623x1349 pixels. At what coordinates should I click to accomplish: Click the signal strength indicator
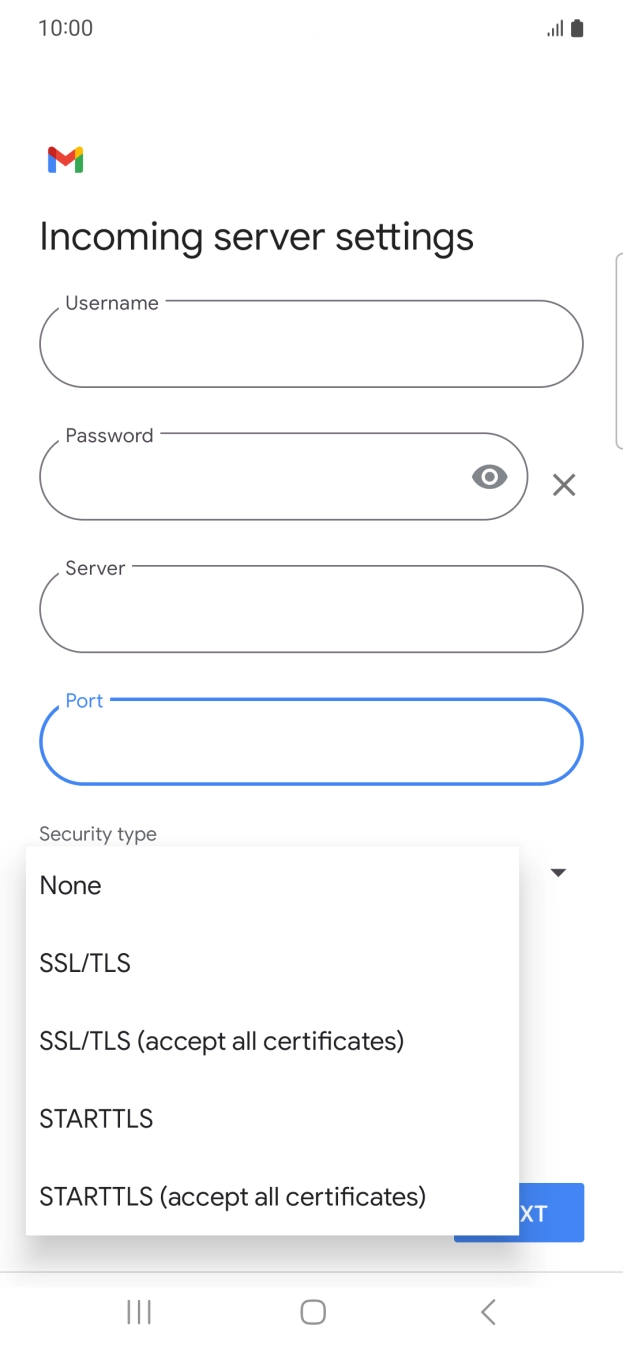[x=552, y=28]
